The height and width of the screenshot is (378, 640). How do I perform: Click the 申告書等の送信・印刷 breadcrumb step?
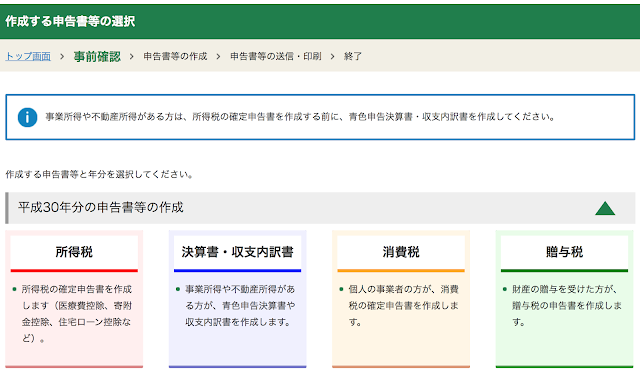[x=276, y=56]
